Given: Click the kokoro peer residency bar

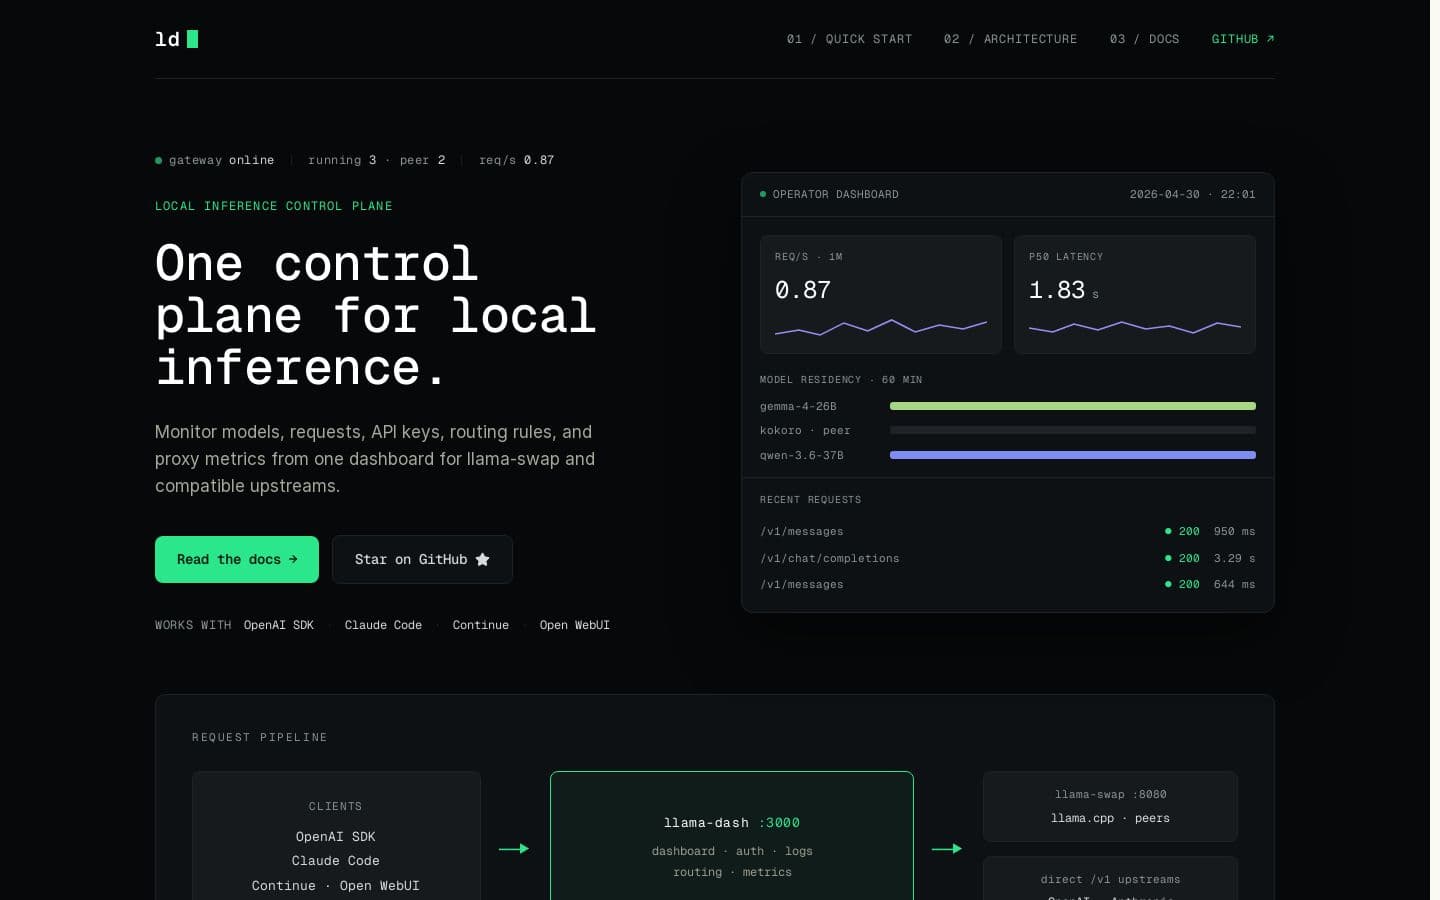Looking at the screenshot, I should (1073, 430).
